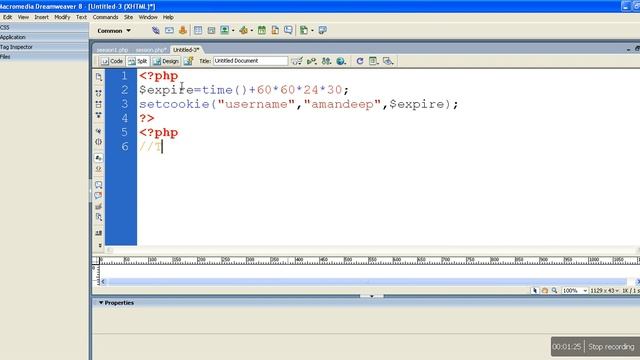Expand the CSS panel group
Viewport: 640px width, 360px height.
44,27
